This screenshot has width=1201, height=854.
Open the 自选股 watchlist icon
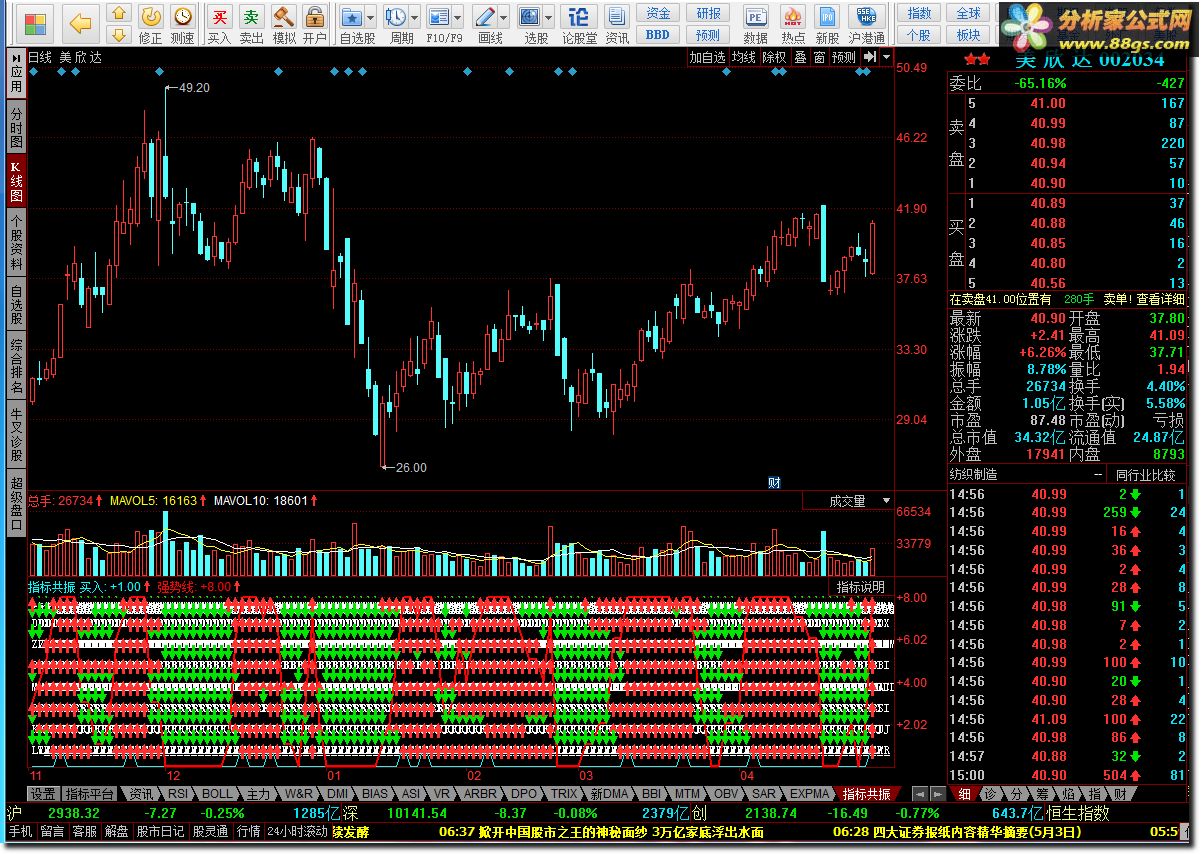point(352,18)
